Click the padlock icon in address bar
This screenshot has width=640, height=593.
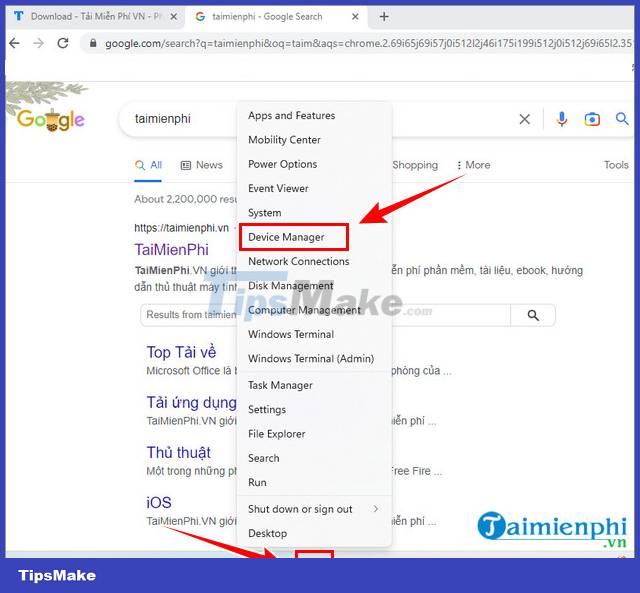(x=93, y=43)
